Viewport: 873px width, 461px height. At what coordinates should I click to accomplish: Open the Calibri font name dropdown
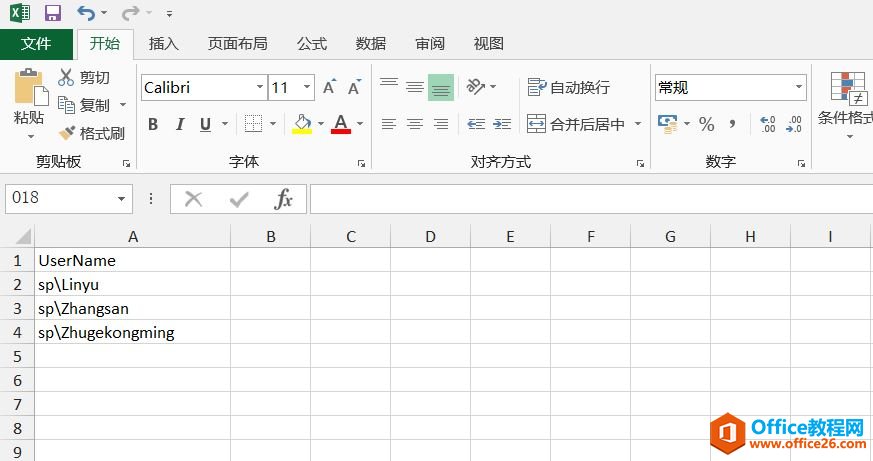click(259, 87)
